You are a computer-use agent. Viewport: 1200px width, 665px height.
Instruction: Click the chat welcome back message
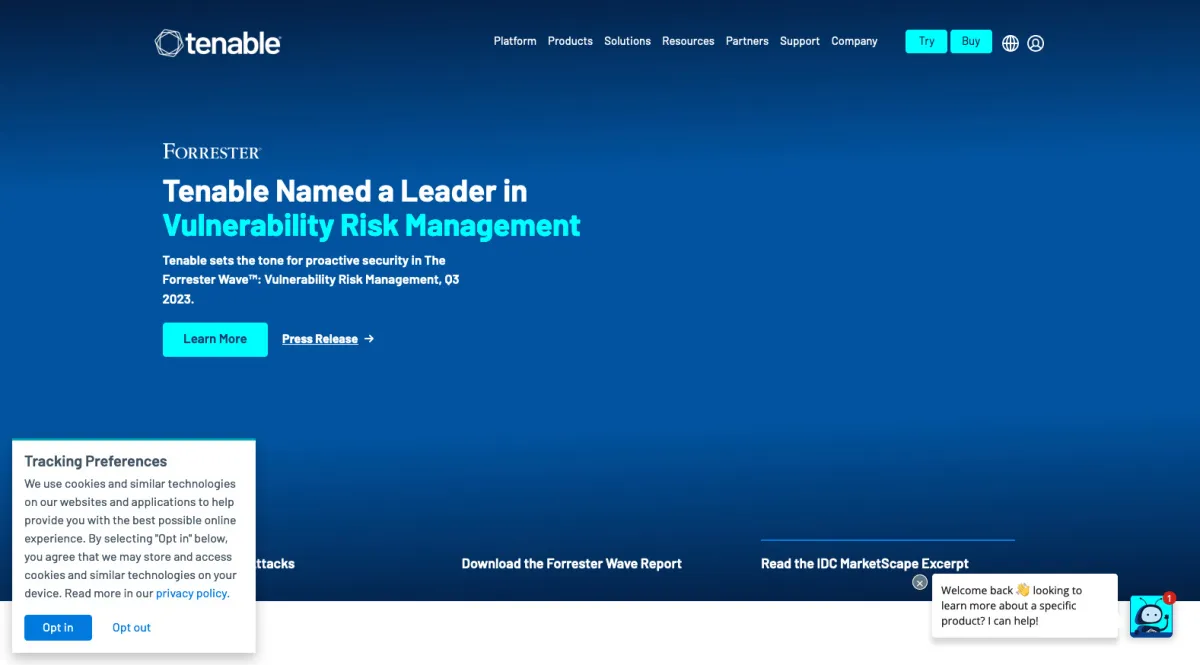tap(1024, 606)
